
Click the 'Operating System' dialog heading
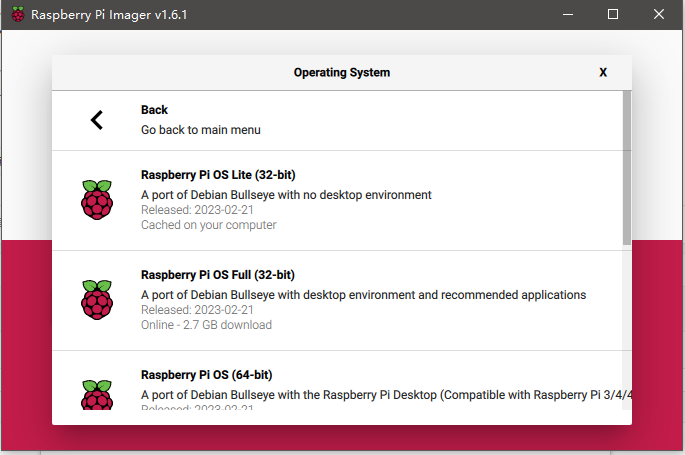(342, 72)
